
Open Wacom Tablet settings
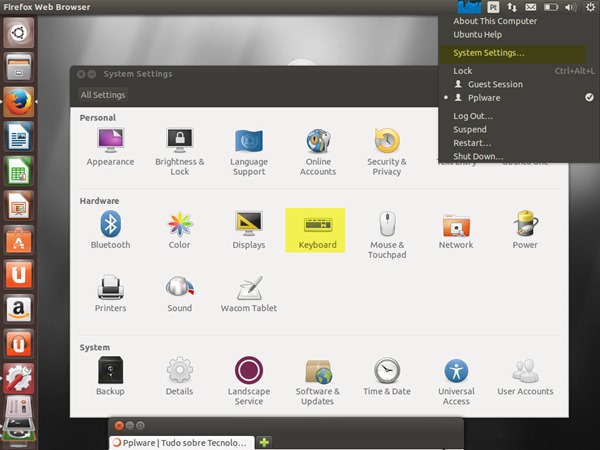pos(249,293)
